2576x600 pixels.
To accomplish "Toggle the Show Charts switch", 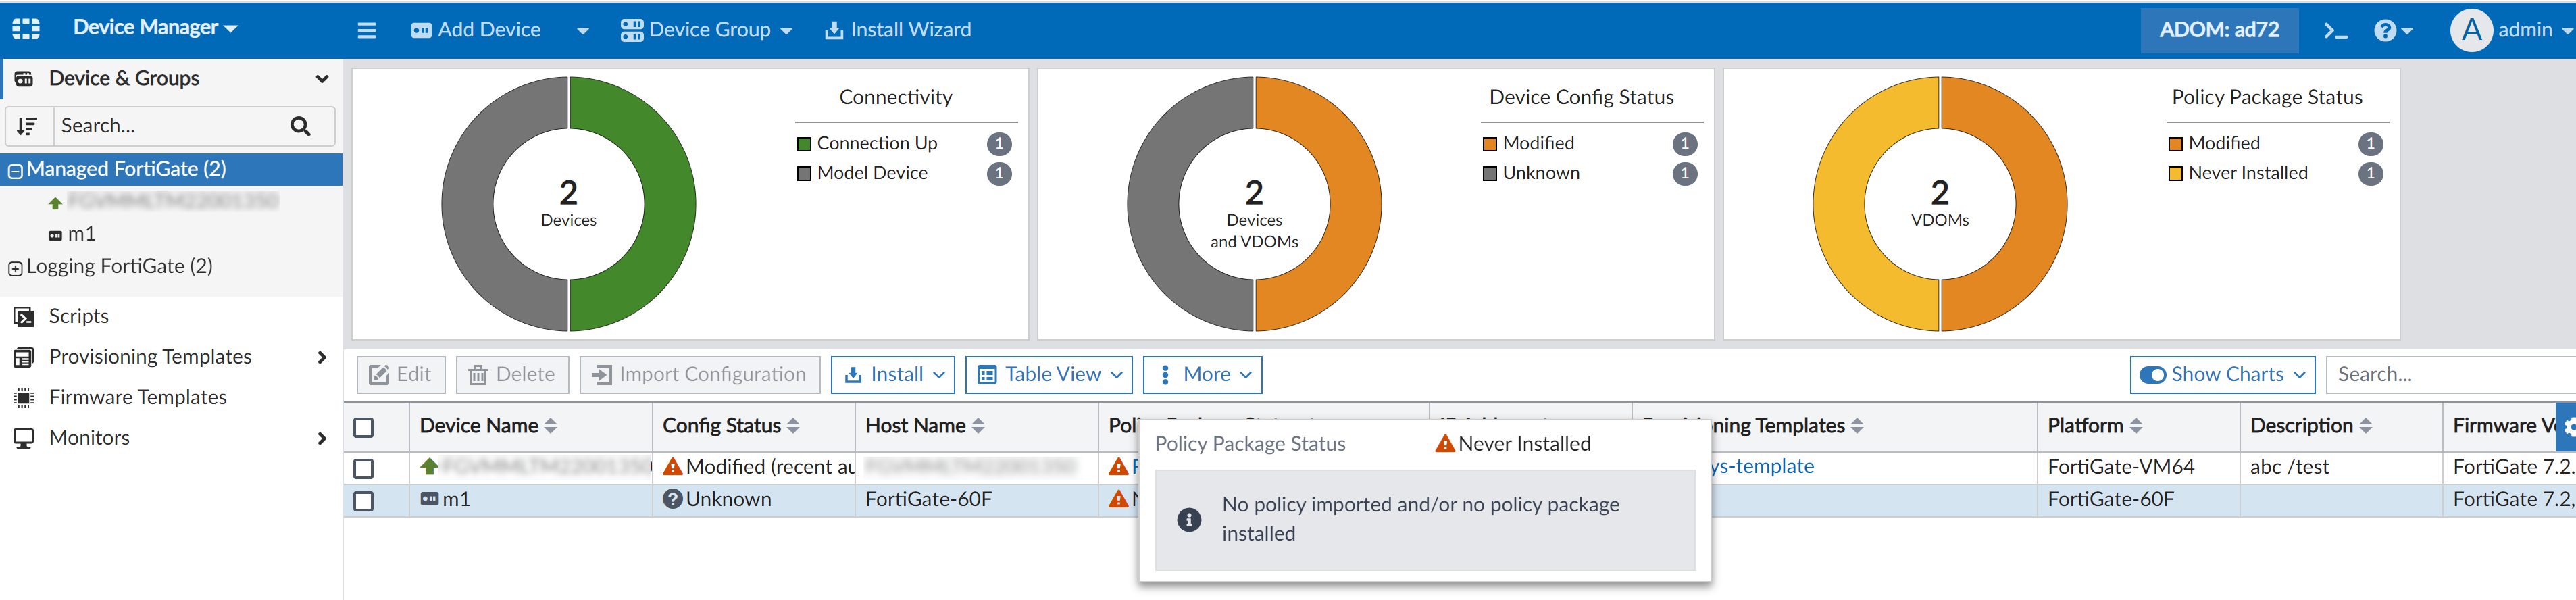I will point(2153,375).
